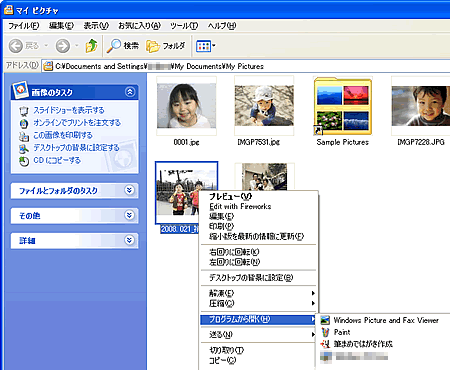450x370 pixels.
Task: Choose プレビュー(V) from context menu
Action: [258, 197]
